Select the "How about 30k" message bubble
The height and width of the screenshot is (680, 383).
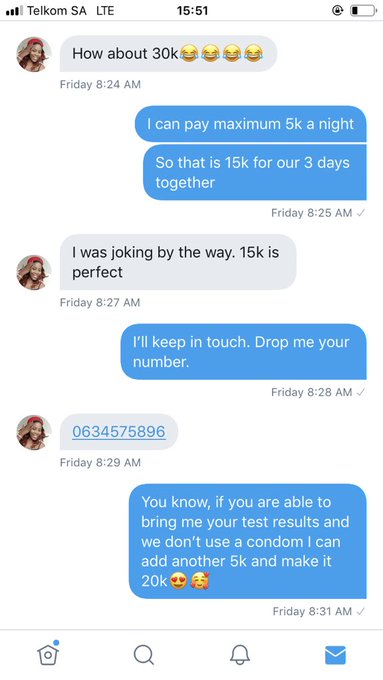(x=168, y=54)
